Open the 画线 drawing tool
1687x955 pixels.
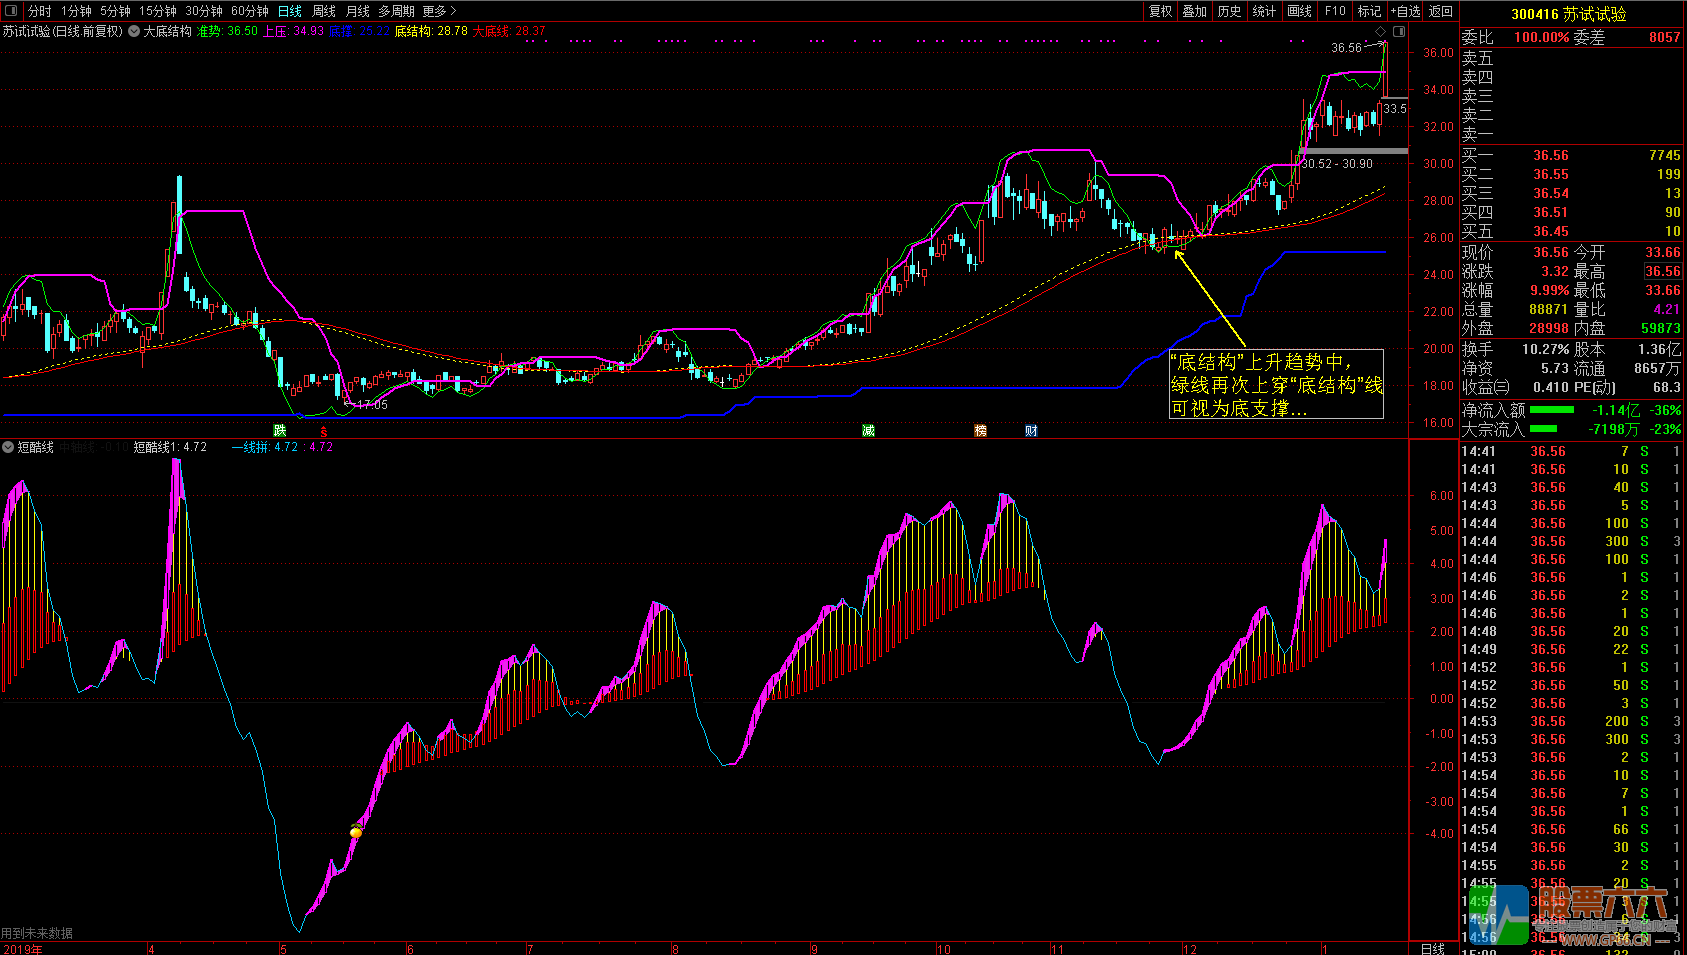1299,11
